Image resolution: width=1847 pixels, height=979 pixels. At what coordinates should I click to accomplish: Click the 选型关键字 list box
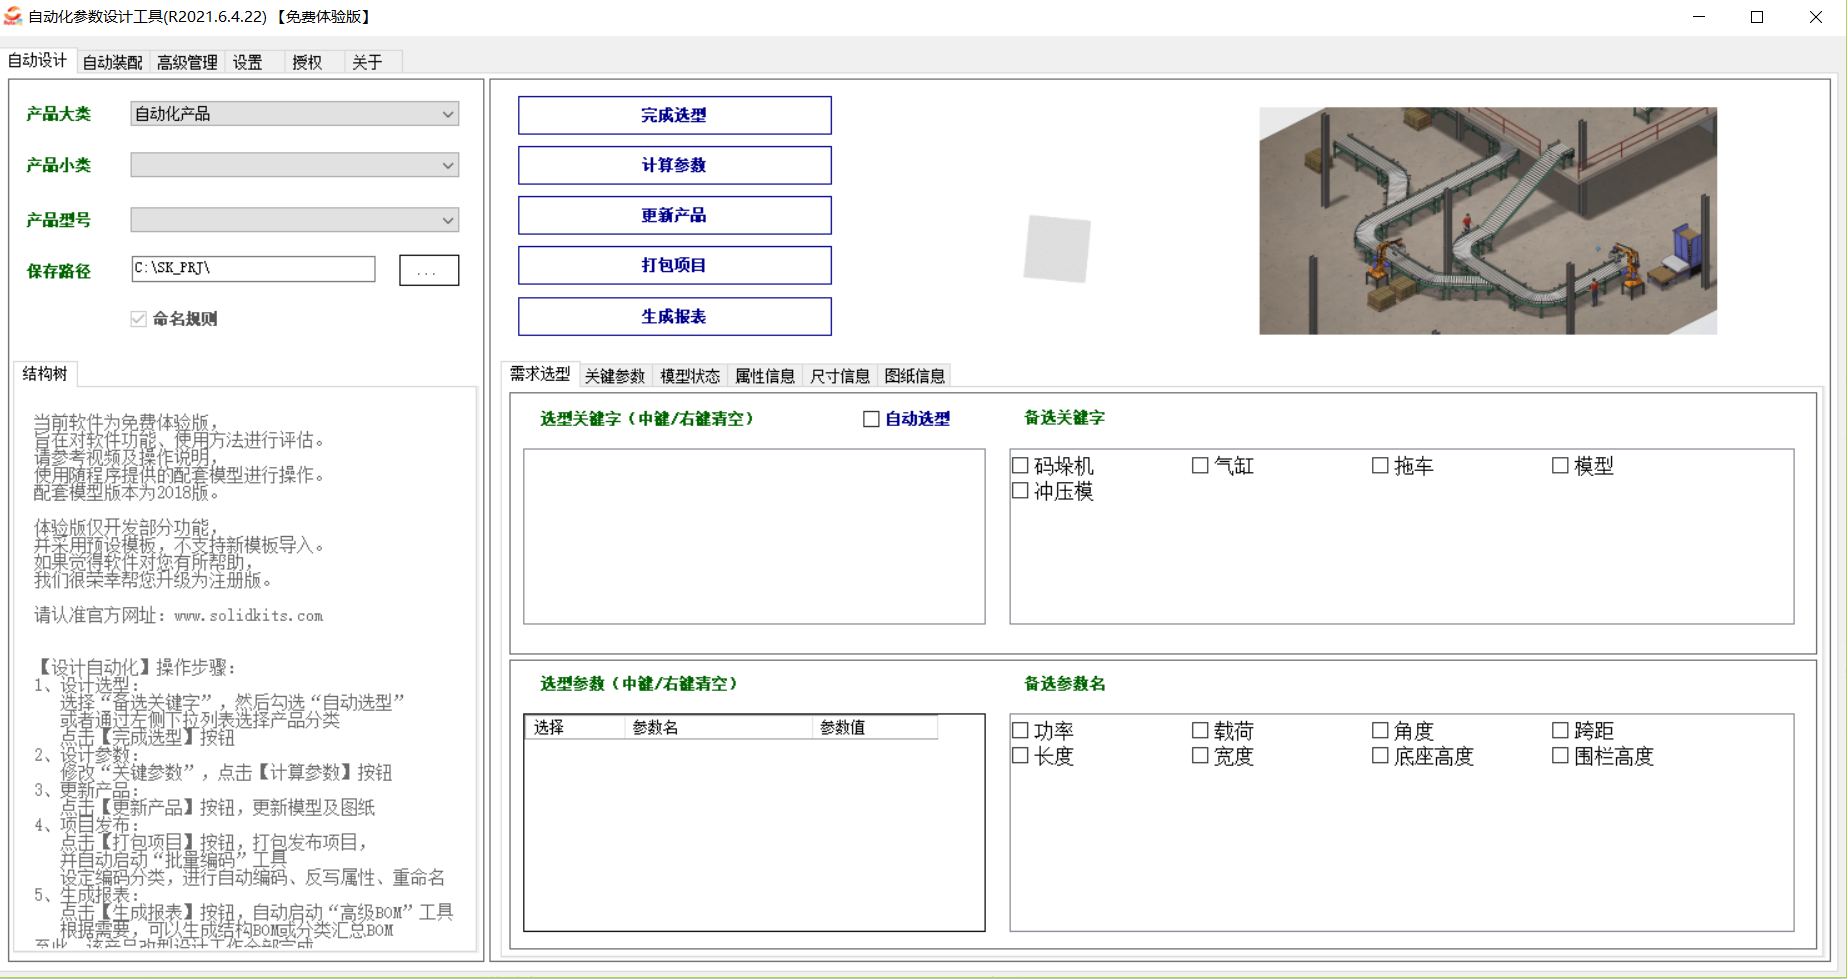tap(754, 536)
